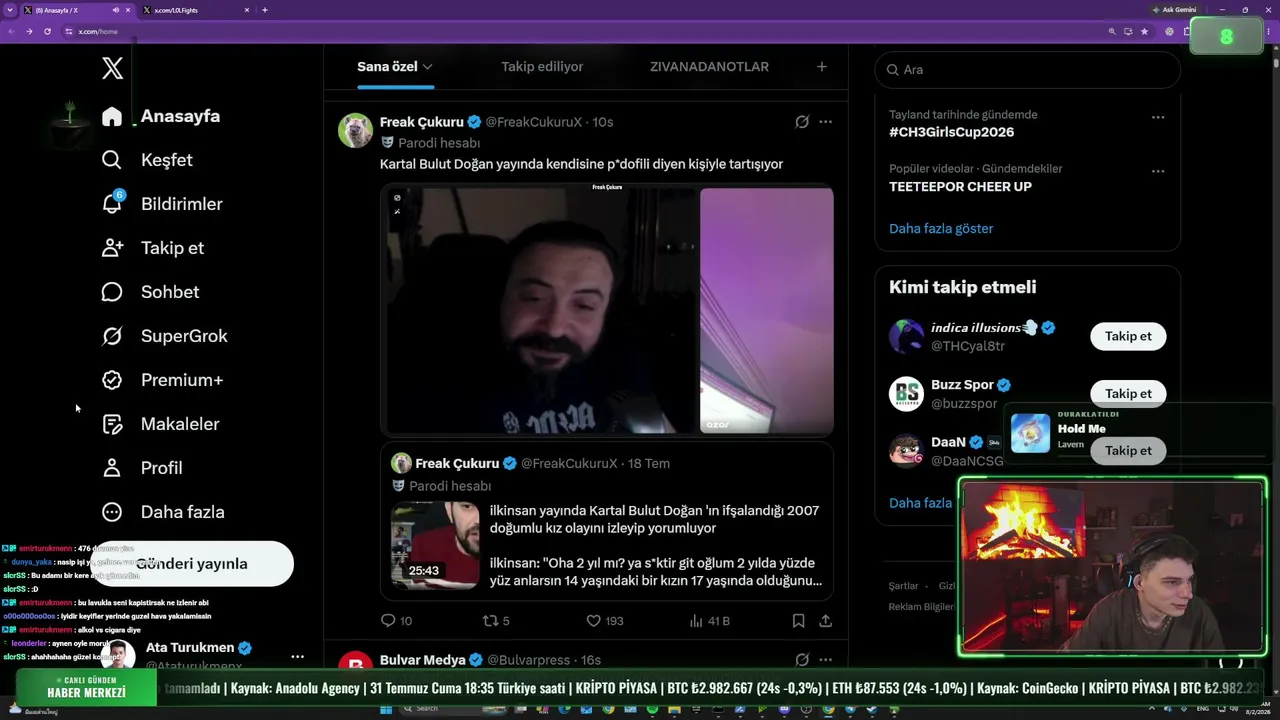Image resolution: width=1280 pixels, height=720 pixels.
Task: Open a new browser tab
Action: [265, 10]
